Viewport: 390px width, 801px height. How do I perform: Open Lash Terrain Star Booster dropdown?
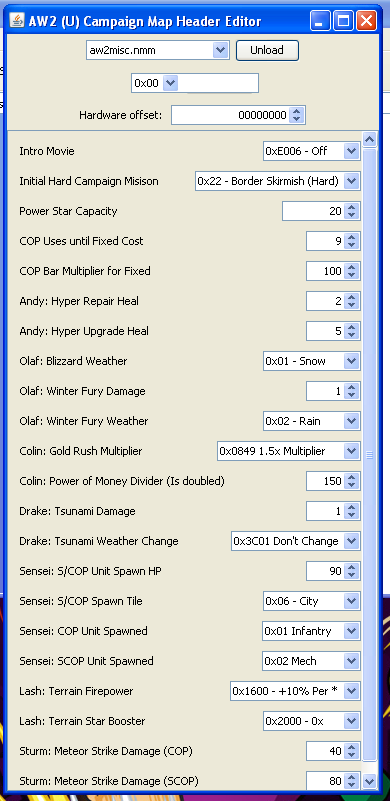351,721
